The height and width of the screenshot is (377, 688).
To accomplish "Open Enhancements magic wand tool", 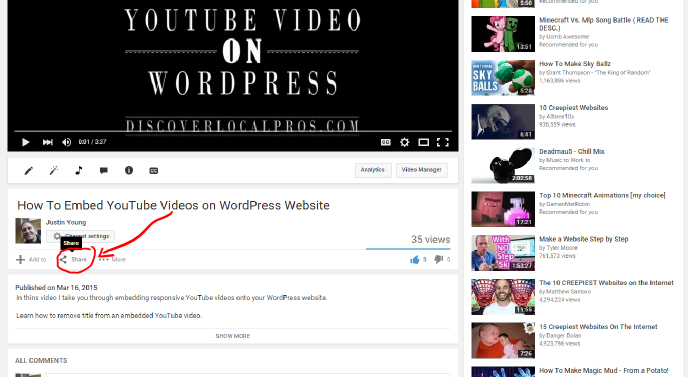I will (54, 171).
